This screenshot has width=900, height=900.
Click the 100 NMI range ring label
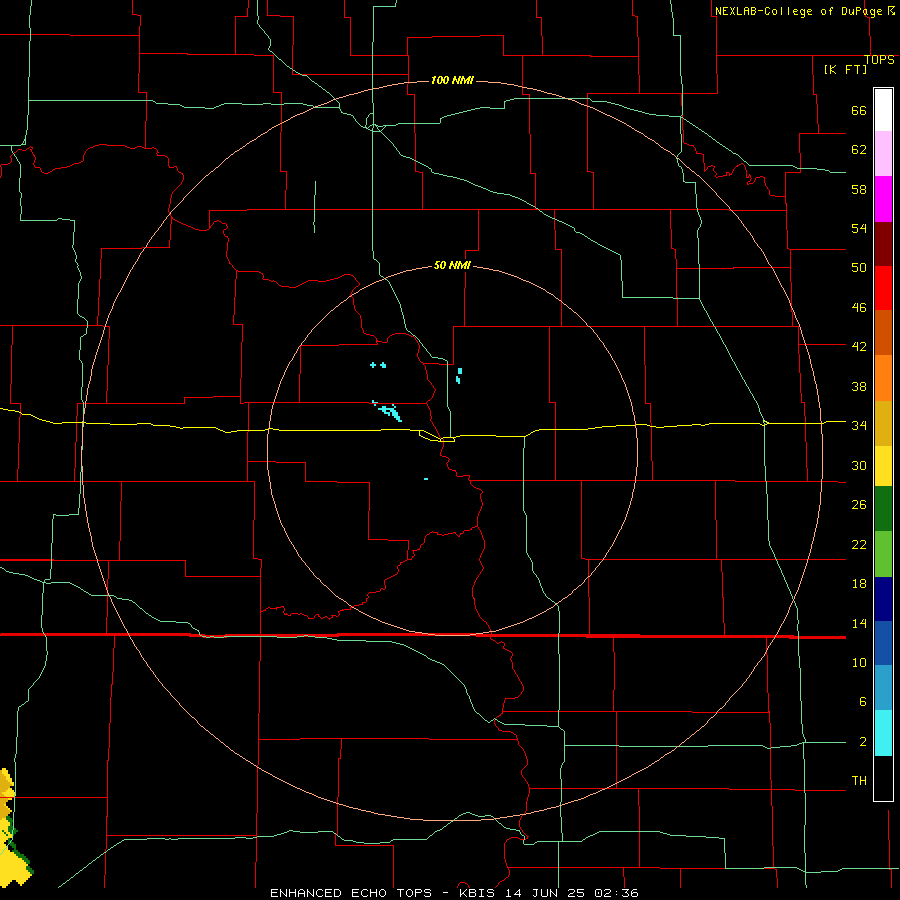click(x=452, y=80)
